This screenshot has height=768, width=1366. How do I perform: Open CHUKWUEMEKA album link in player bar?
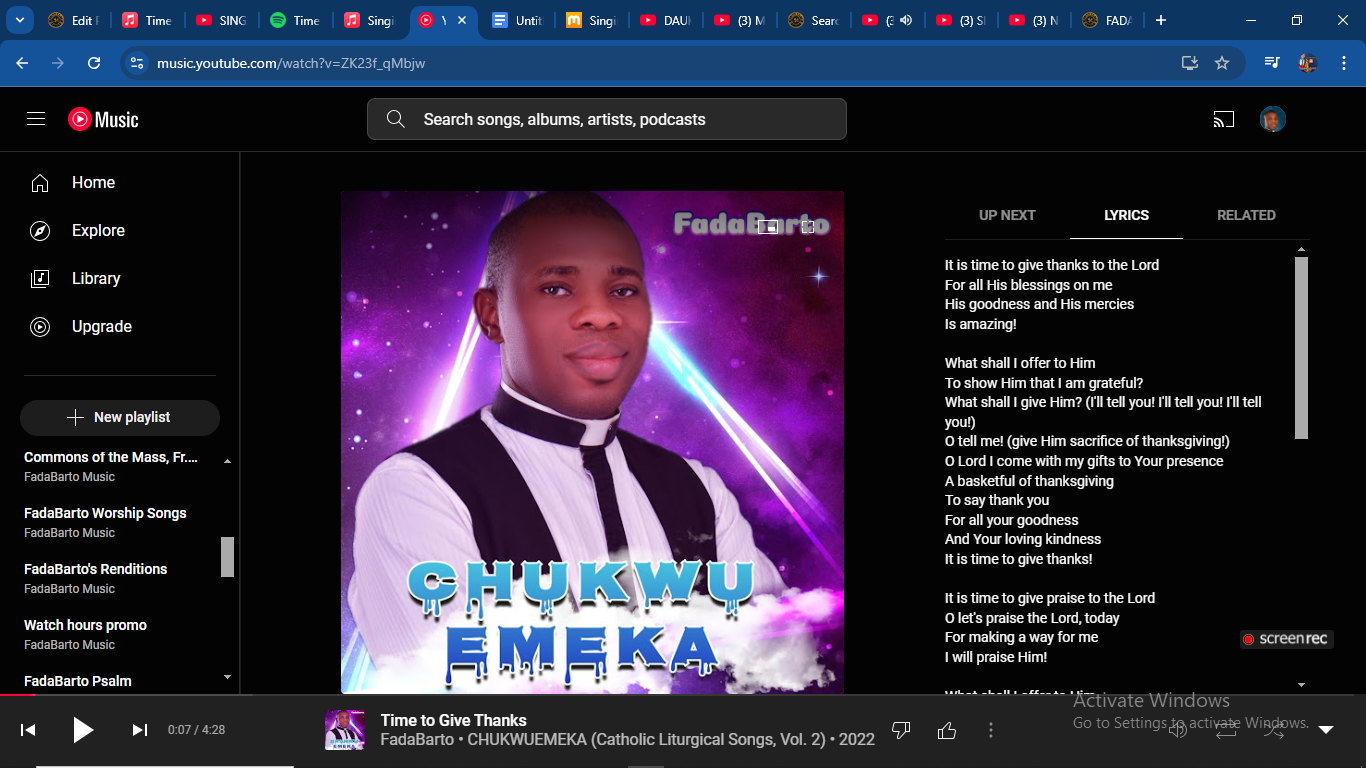click(x=645, y=740)
